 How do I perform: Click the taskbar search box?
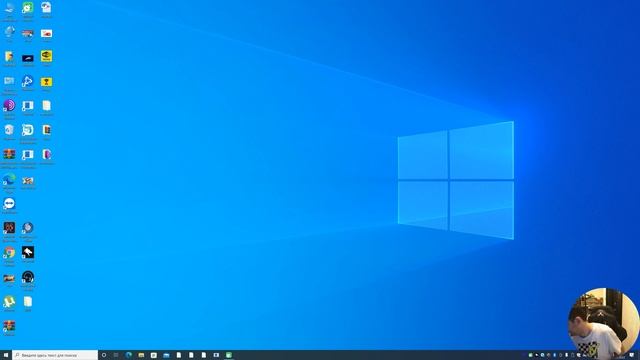(55, 355)
